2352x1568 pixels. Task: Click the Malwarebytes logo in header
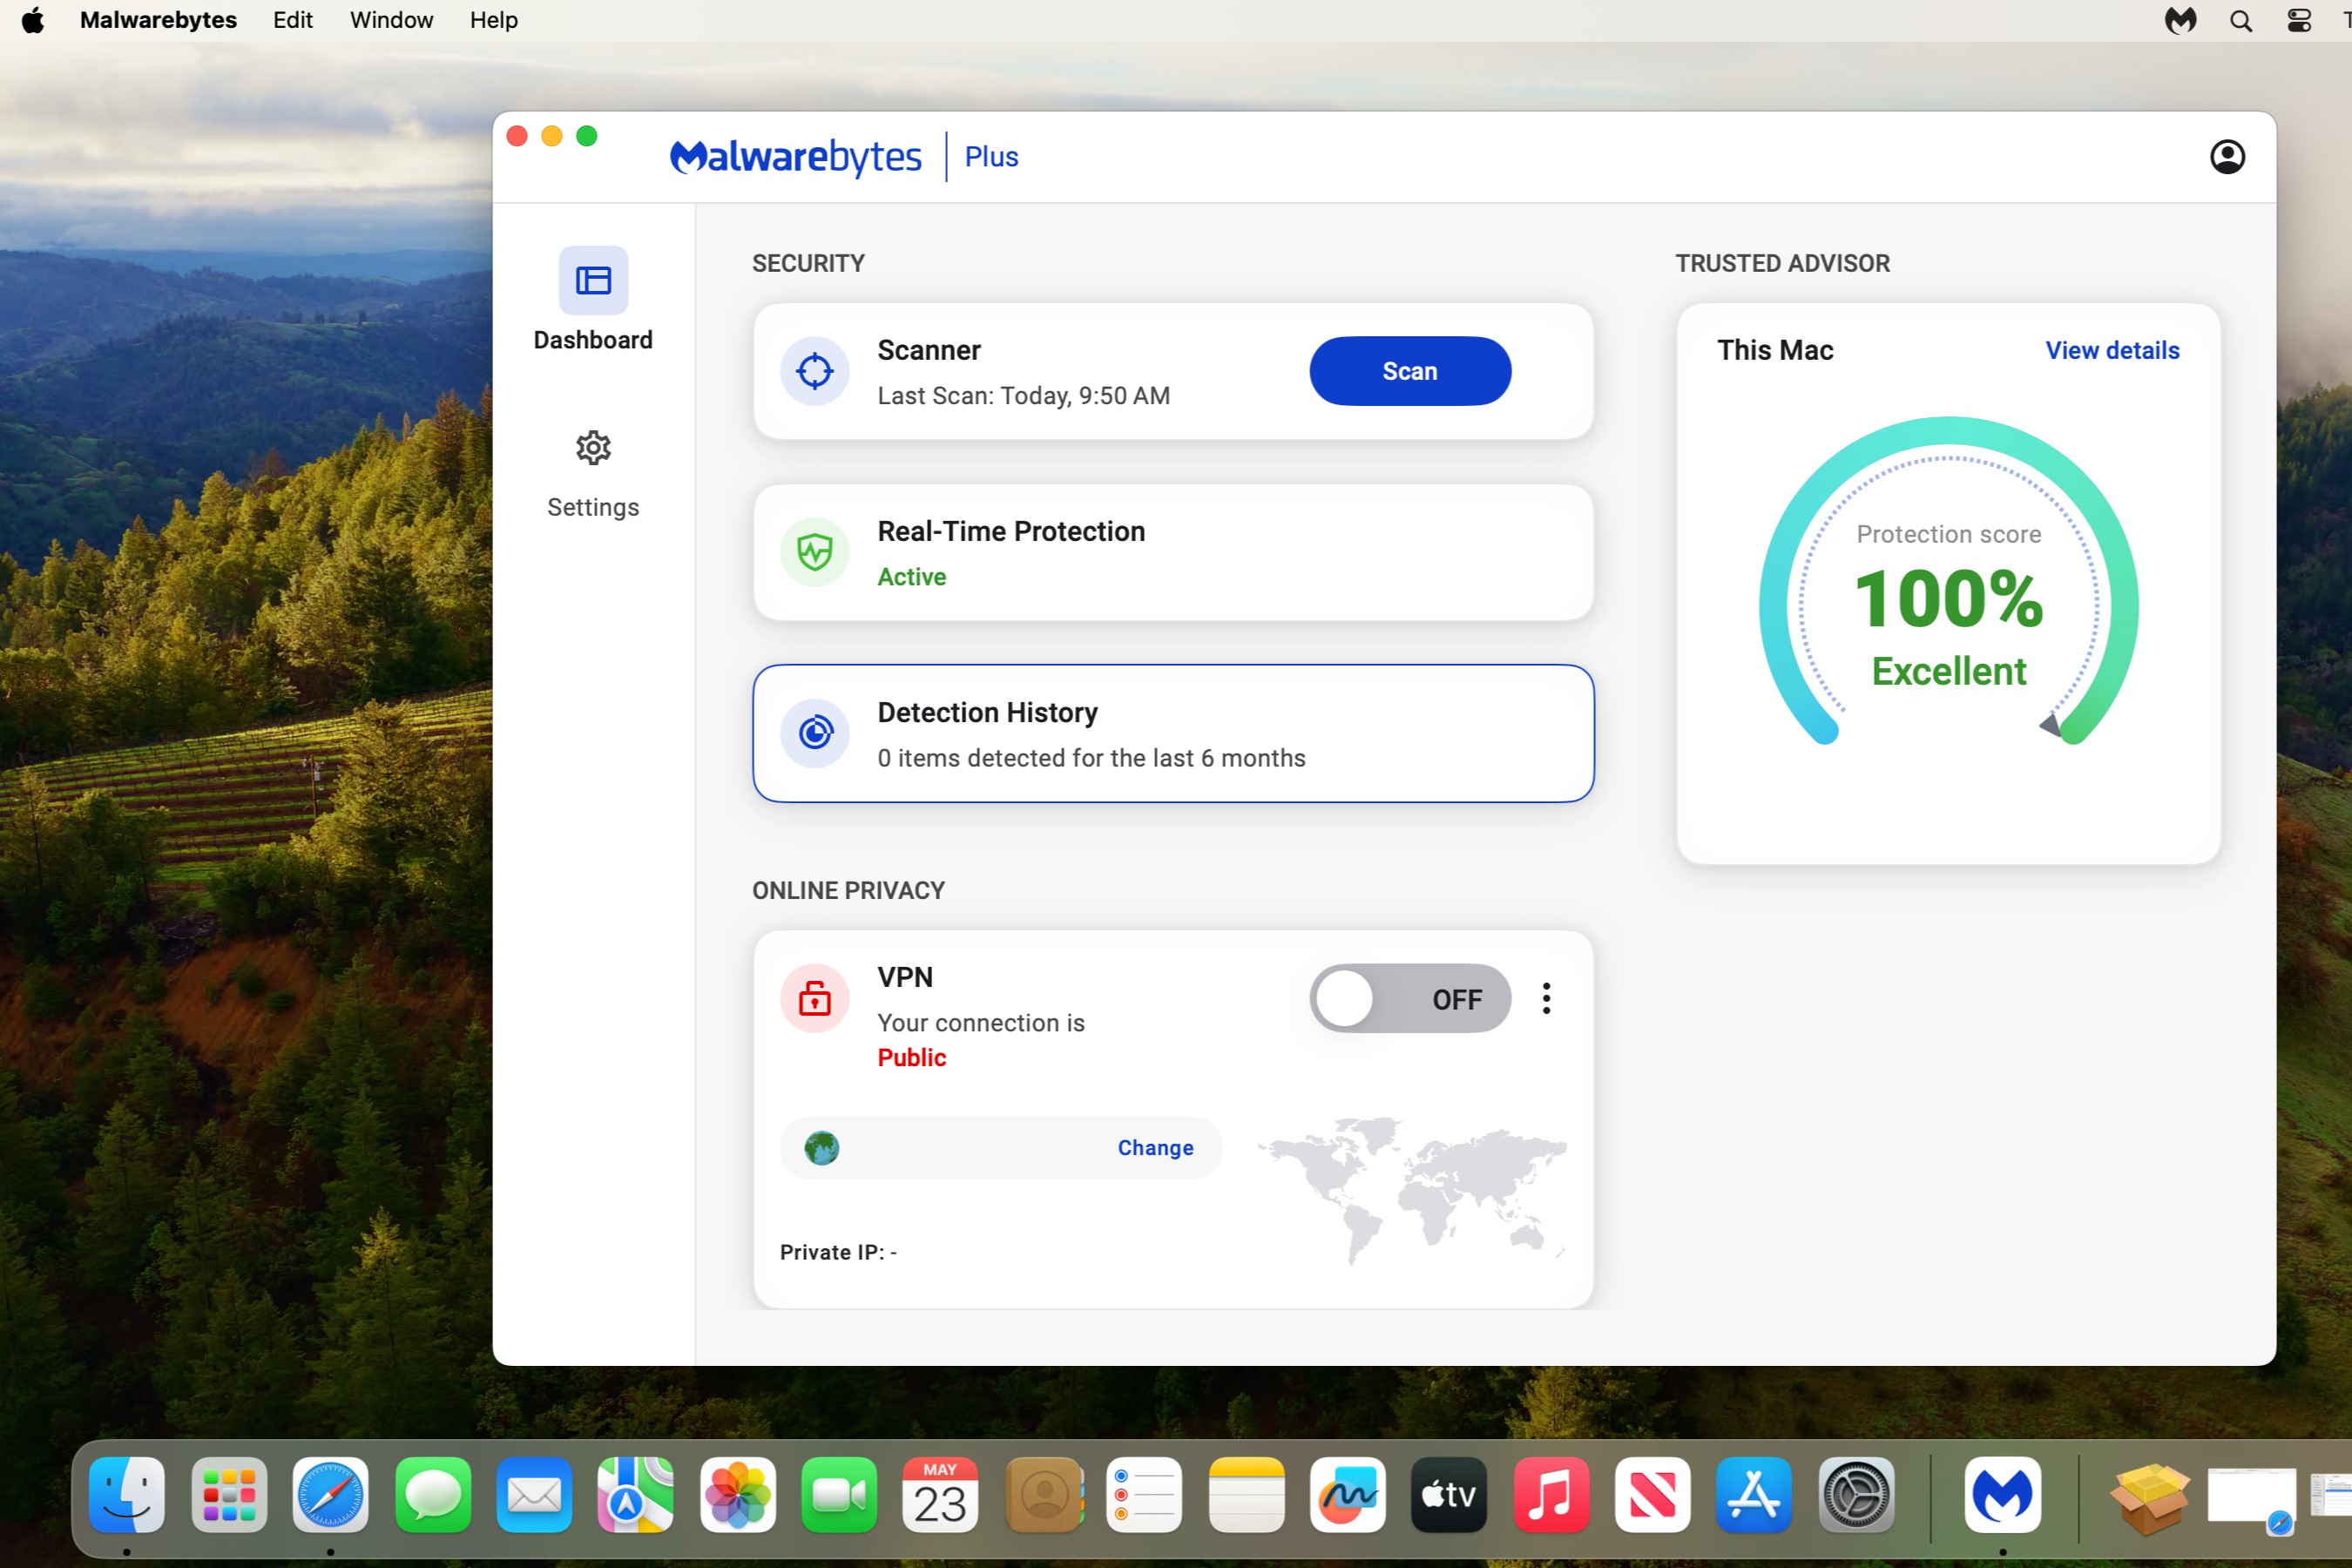click(x=795, y=157)
